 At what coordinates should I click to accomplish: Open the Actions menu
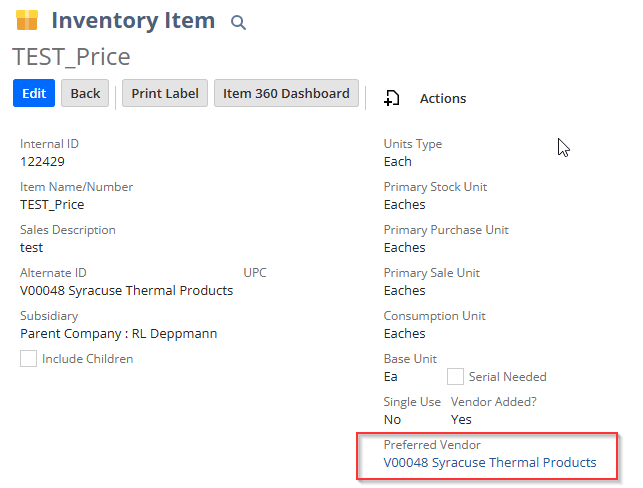tap(443, 98)
